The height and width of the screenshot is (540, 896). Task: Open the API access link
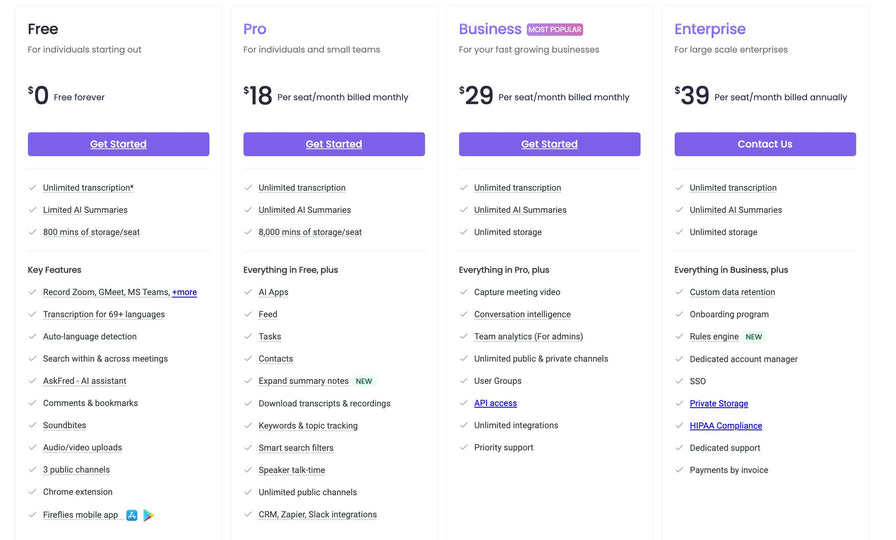point(495,403)
